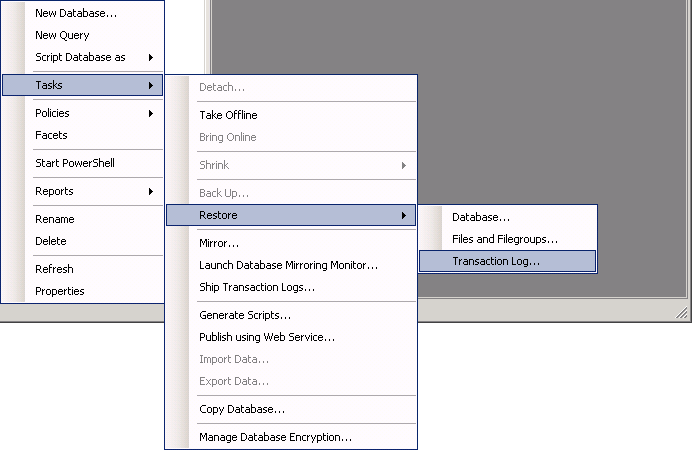Screen dimensions: 692x450
Task: Expand the Tasks submenu arrow
Action: click(151, 85)
